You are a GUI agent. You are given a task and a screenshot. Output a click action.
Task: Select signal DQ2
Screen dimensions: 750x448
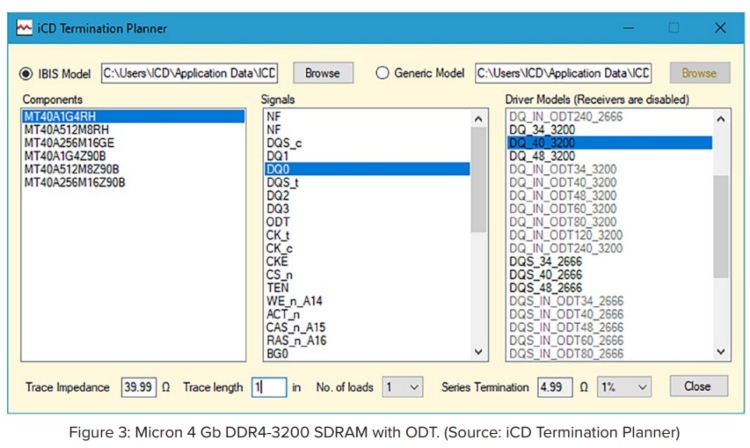(367, 196)
